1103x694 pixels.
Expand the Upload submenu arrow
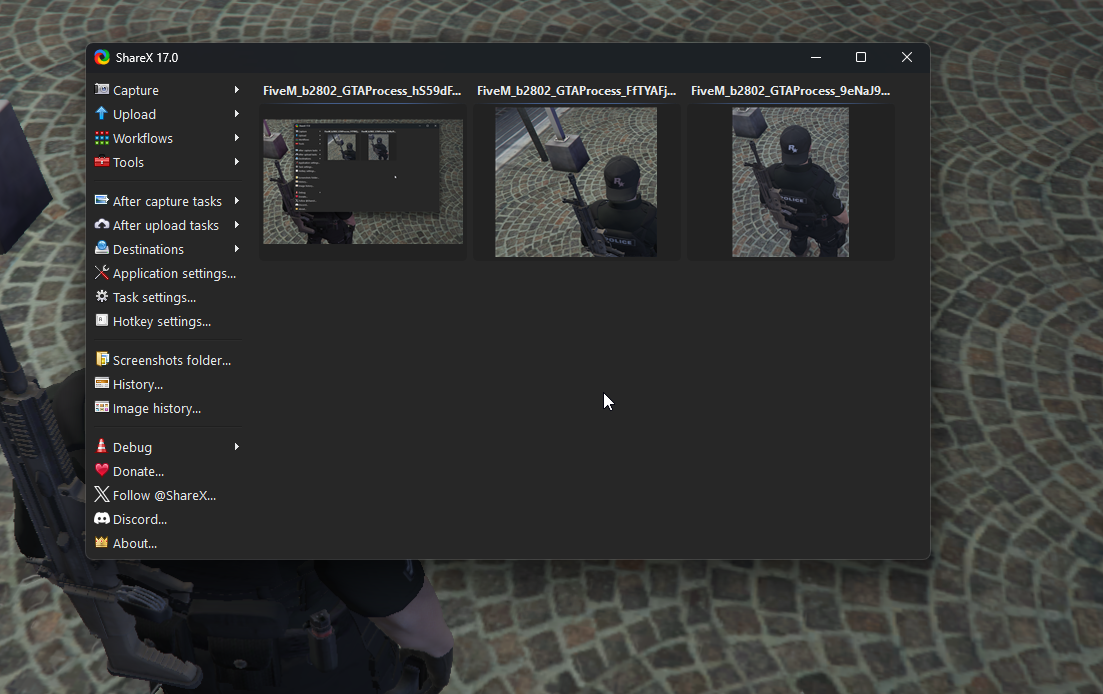point(237,114)
